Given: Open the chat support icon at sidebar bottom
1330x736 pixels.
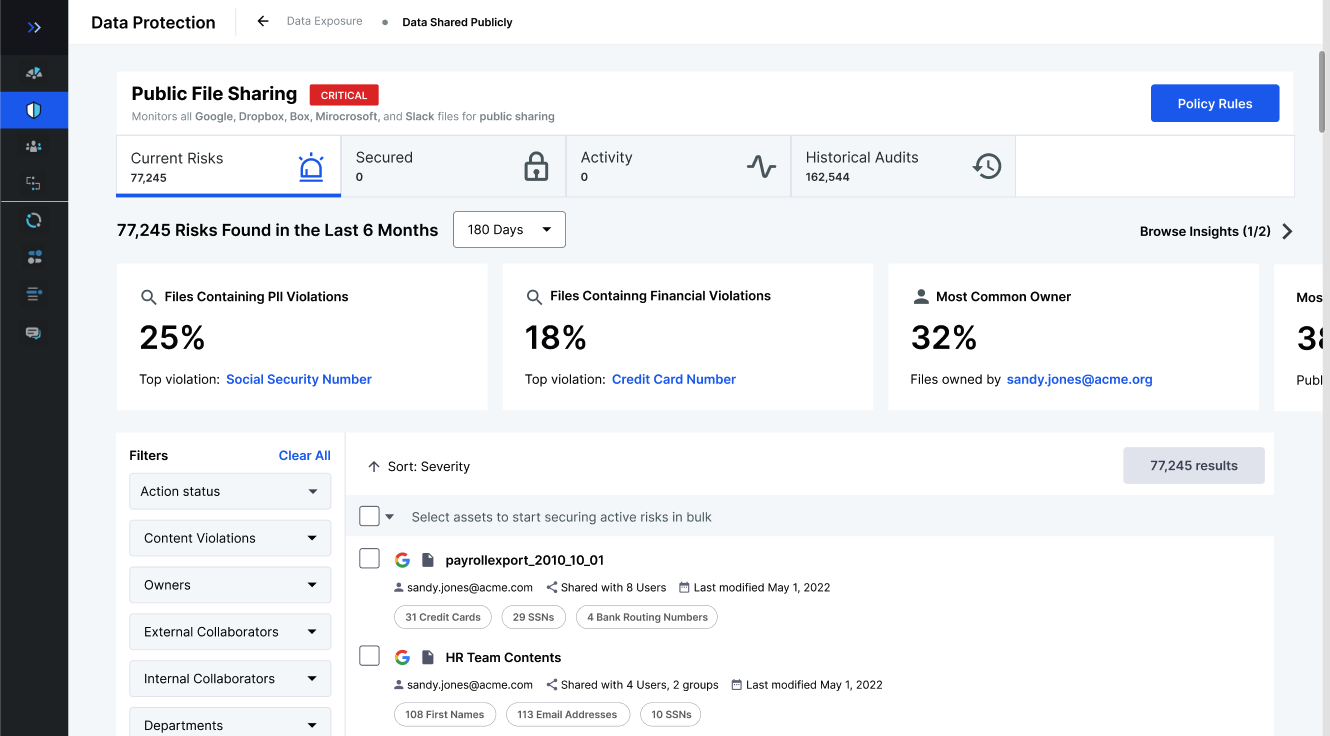Looking at the screenshot, I should coord(33,331).
